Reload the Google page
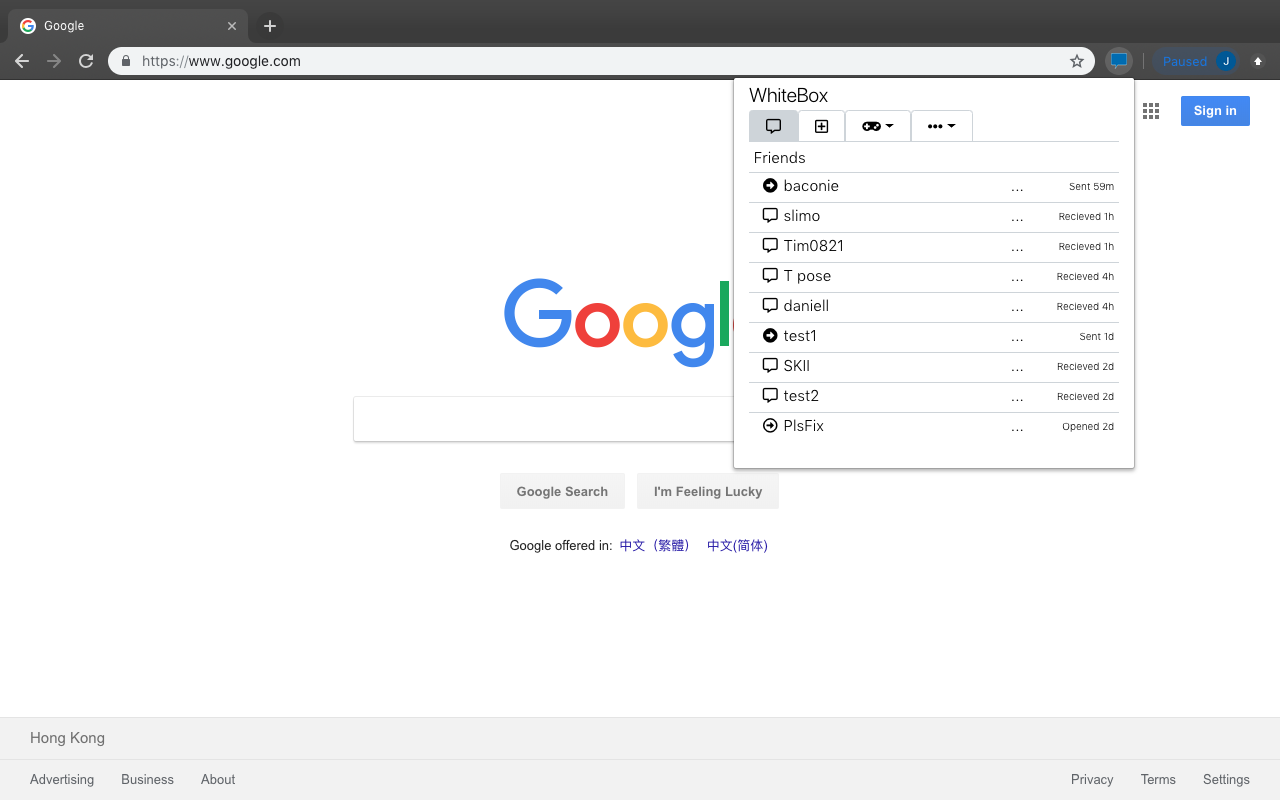Image resolution: width=1280 pixels, height=800 pixels. [86, 61]
